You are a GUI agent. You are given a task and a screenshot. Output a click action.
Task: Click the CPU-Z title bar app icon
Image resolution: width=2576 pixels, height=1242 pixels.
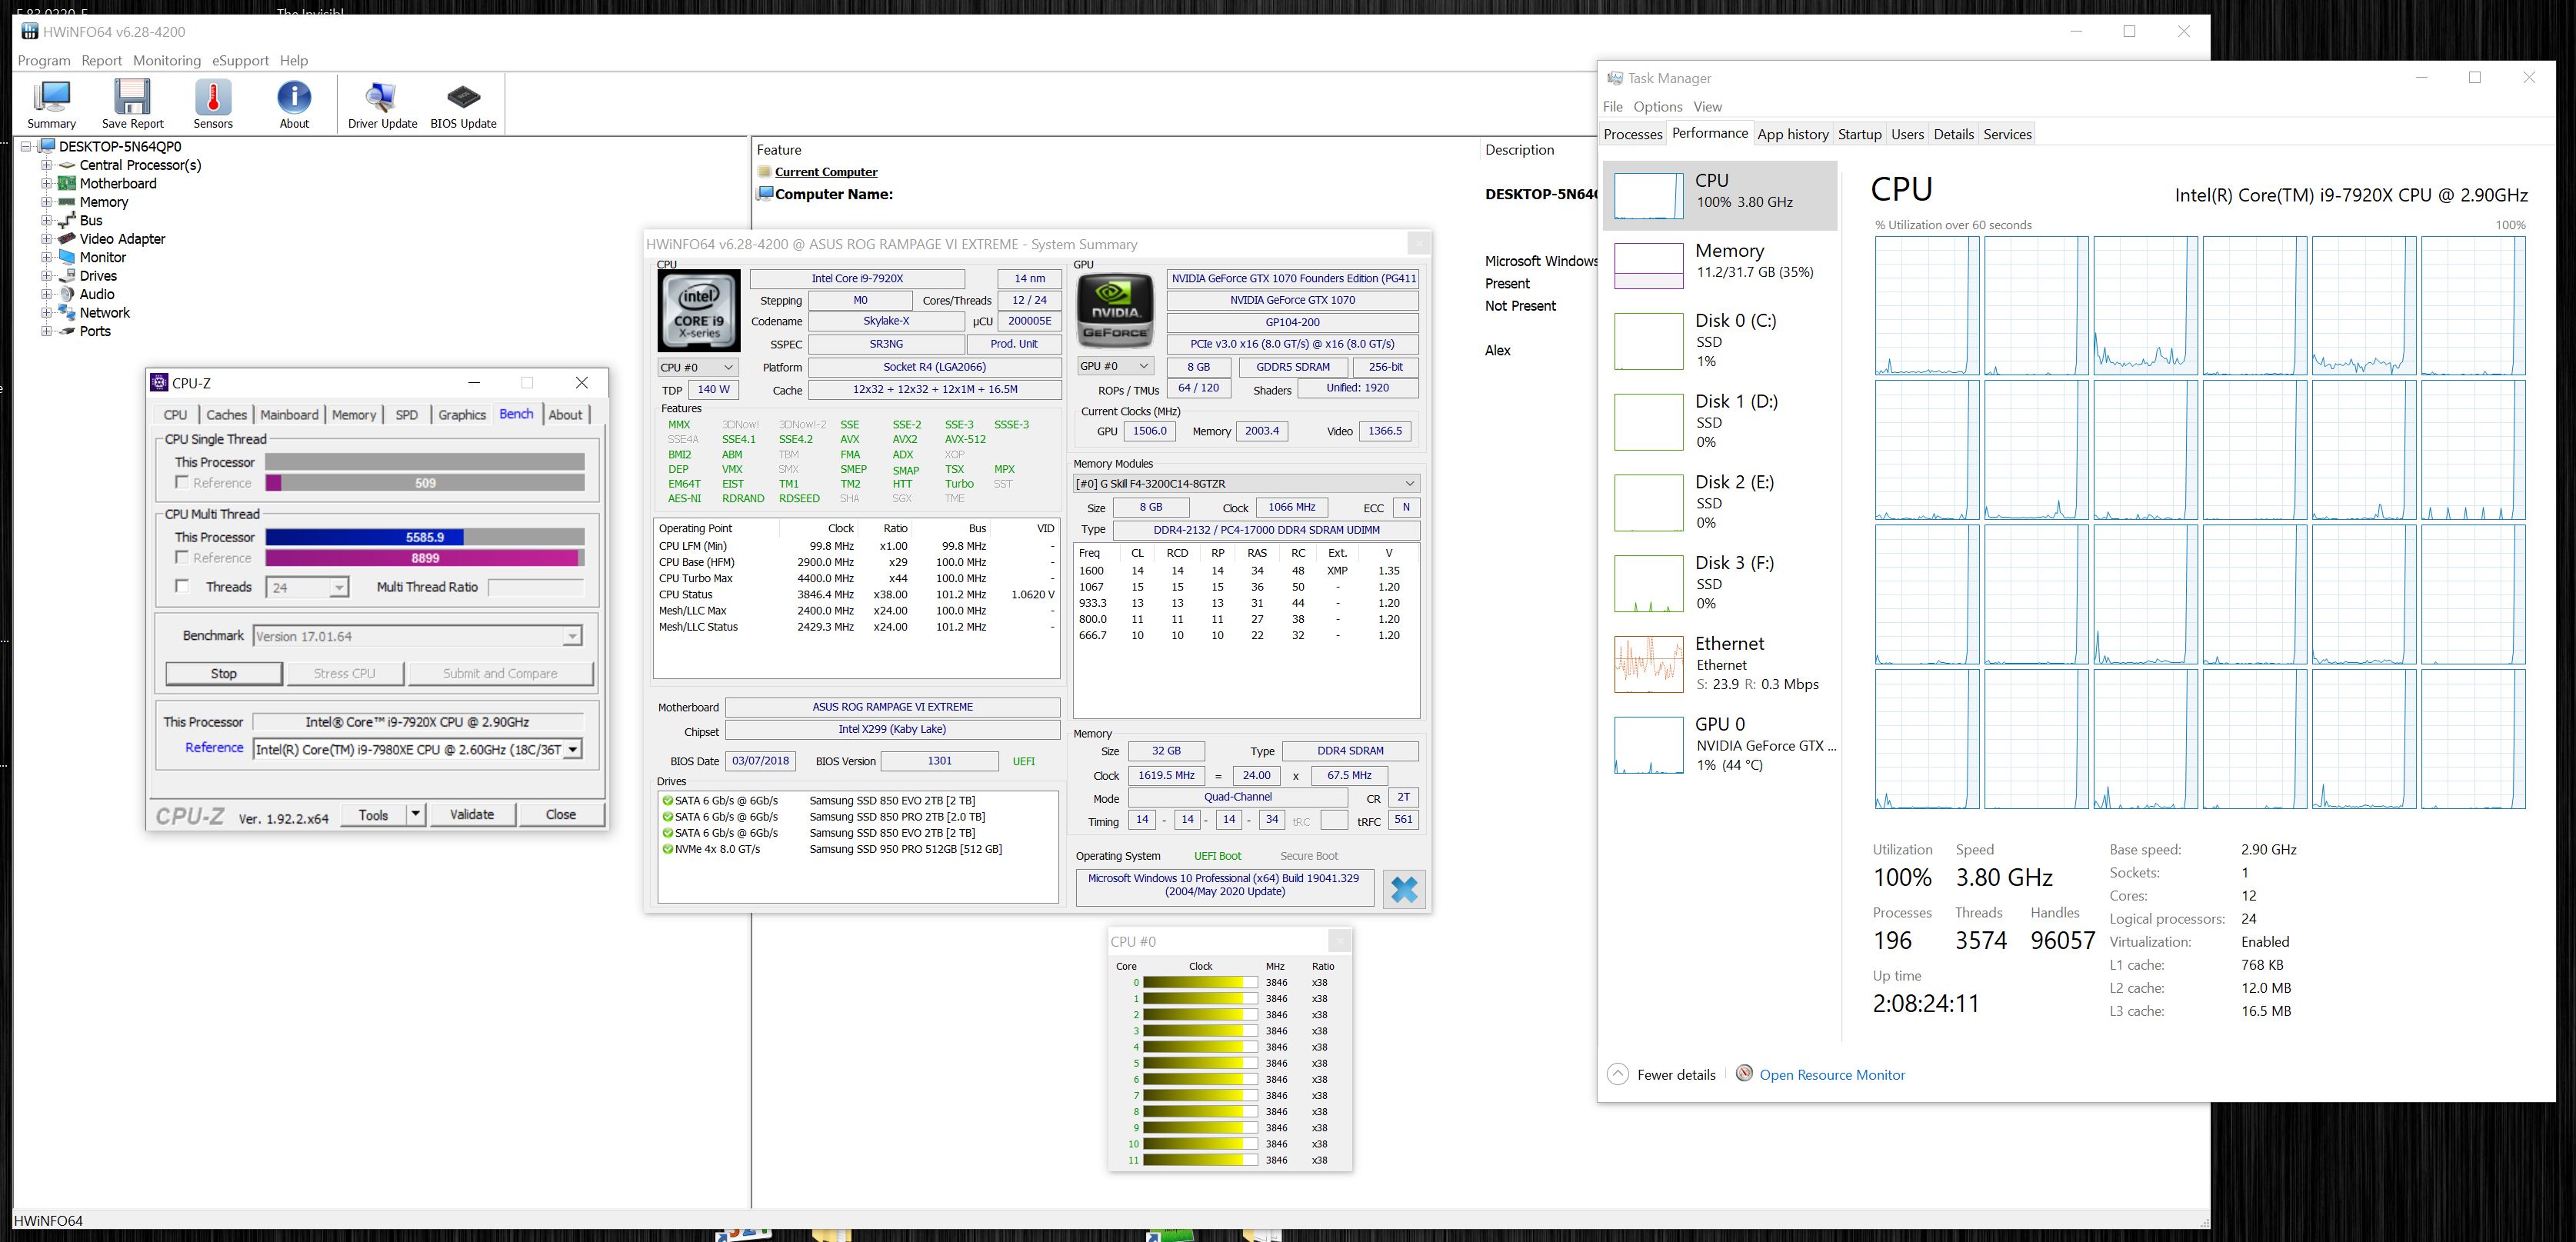pos(159,382)
